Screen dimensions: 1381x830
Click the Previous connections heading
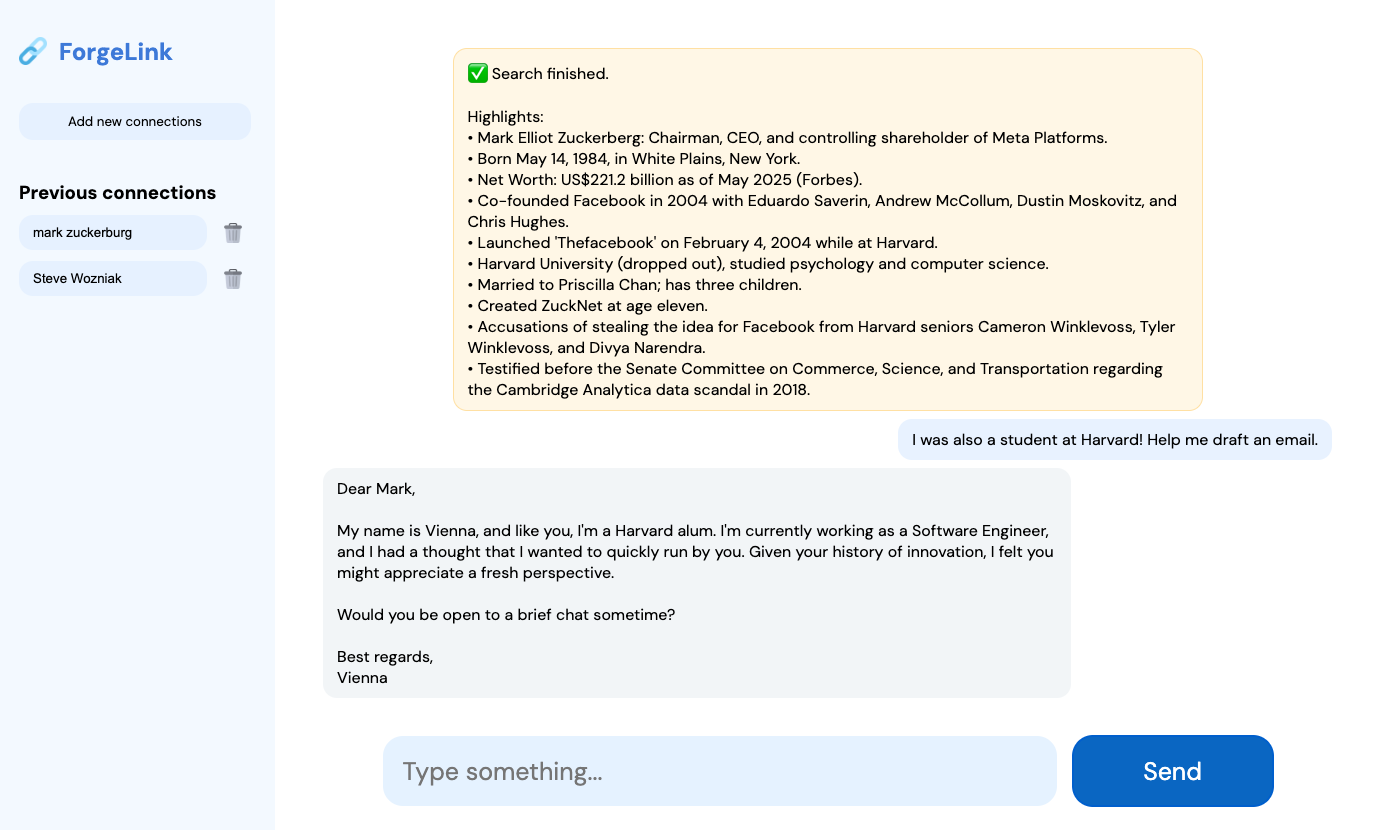pyautogui.click(x=117, y=193)
